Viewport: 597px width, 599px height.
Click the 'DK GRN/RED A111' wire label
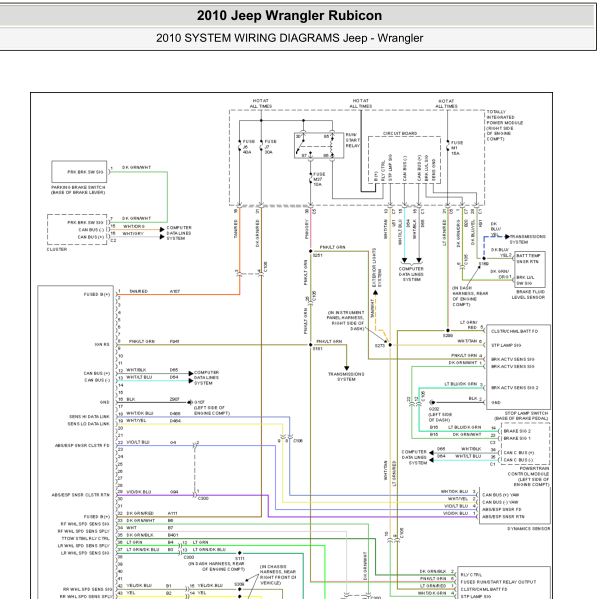[152, 513]
